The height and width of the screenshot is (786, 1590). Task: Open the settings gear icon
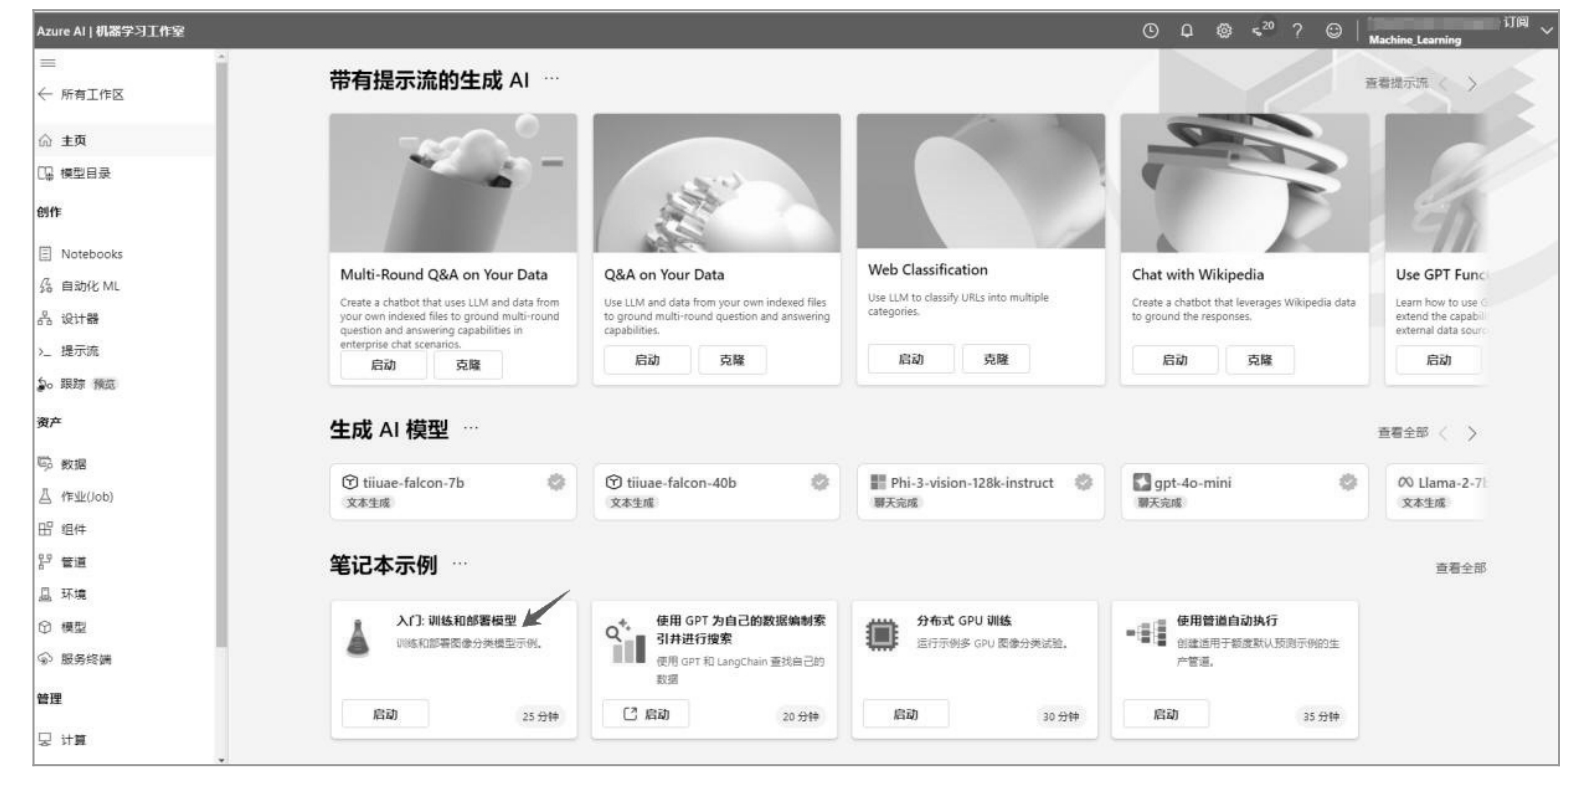coord(1224,31)
